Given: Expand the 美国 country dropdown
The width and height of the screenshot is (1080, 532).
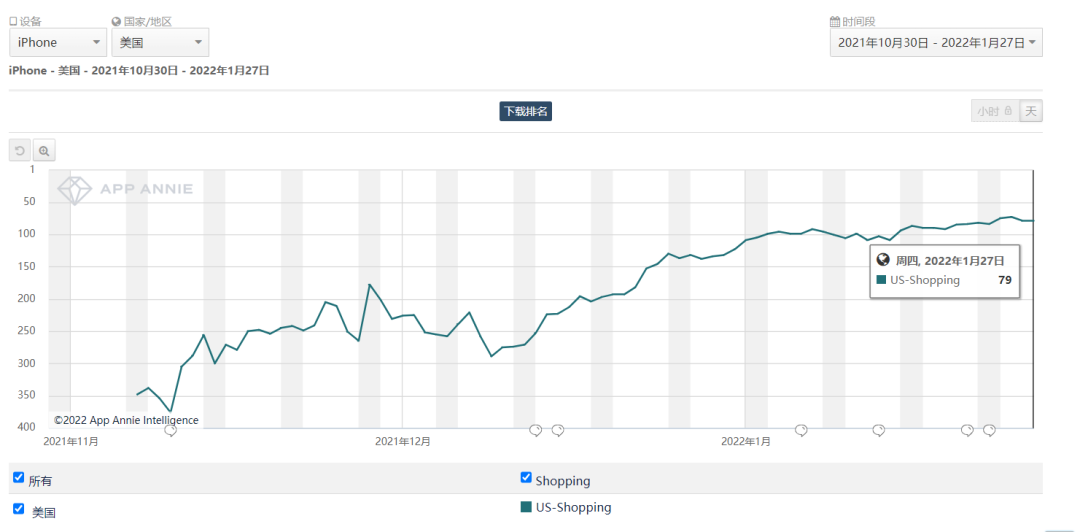Looking at the screenshot, I should coord(160,42).
